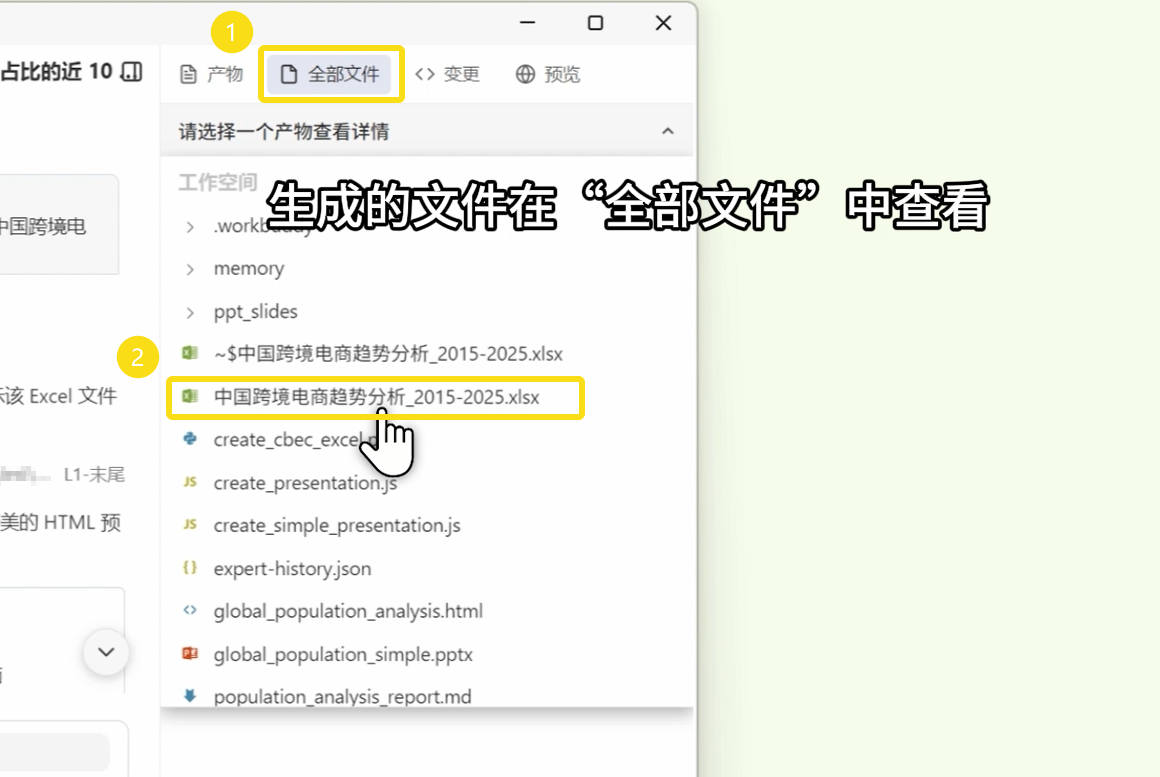Image resolution: width=1160 pixels, height=777 pixels.
Task: Click the Python icon beside create_cbec_excel
Action: point(188,439)
